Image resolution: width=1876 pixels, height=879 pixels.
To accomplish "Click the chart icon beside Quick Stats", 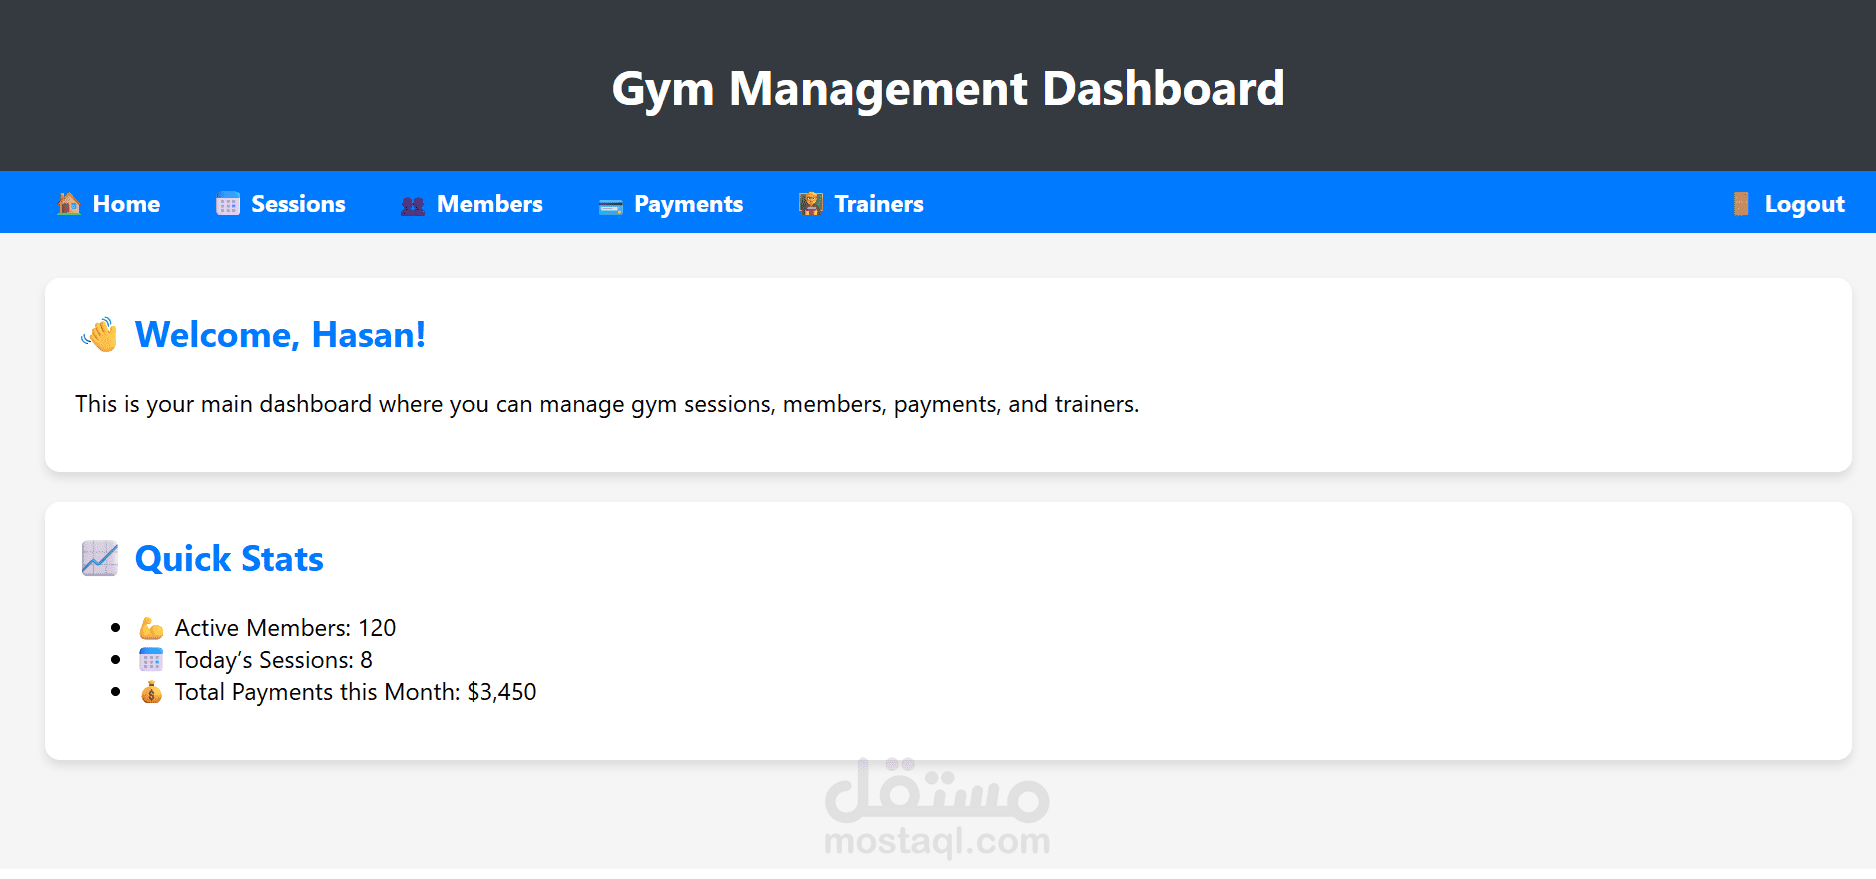I will pyautogui.click(x=100, y=559).
